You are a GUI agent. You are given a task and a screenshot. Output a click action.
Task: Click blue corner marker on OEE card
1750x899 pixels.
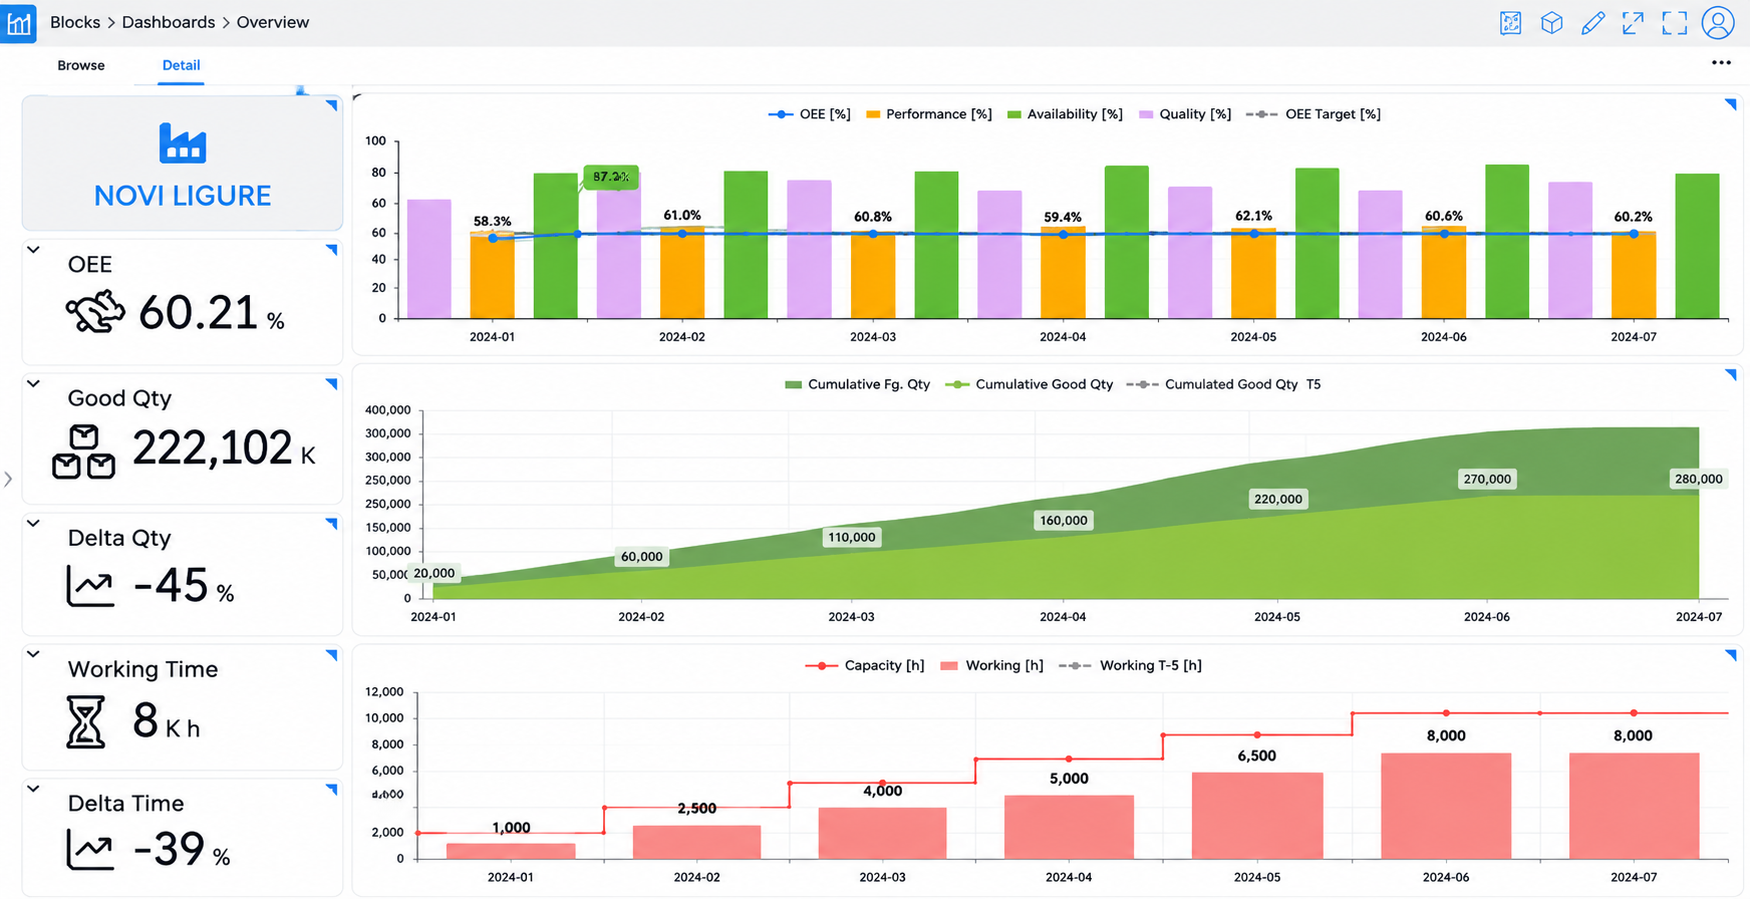point(331,250)
